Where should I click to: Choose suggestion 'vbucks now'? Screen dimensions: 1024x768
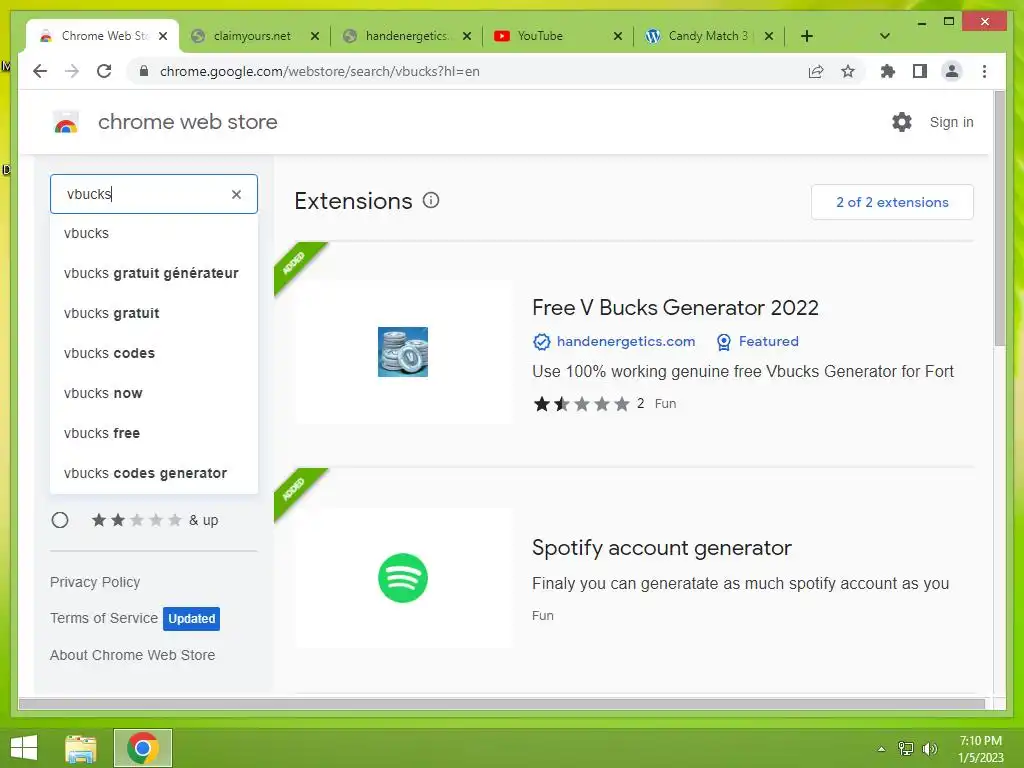154,393
